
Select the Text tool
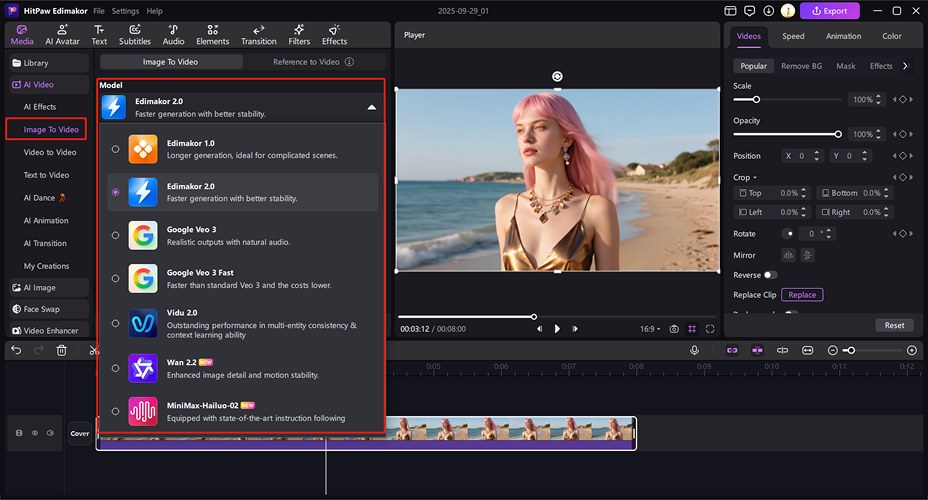pos(99,35)
